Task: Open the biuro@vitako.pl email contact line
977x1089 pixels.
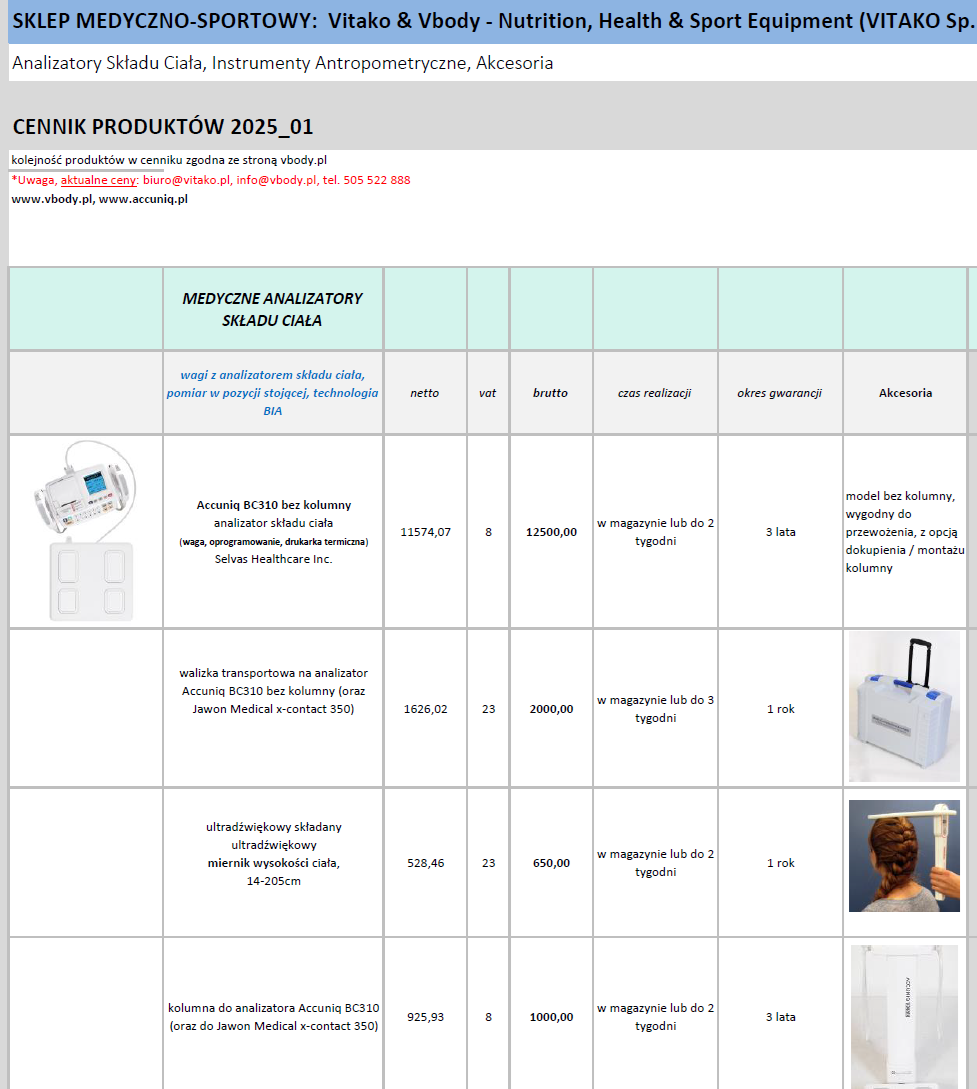Action: (211, 180)
